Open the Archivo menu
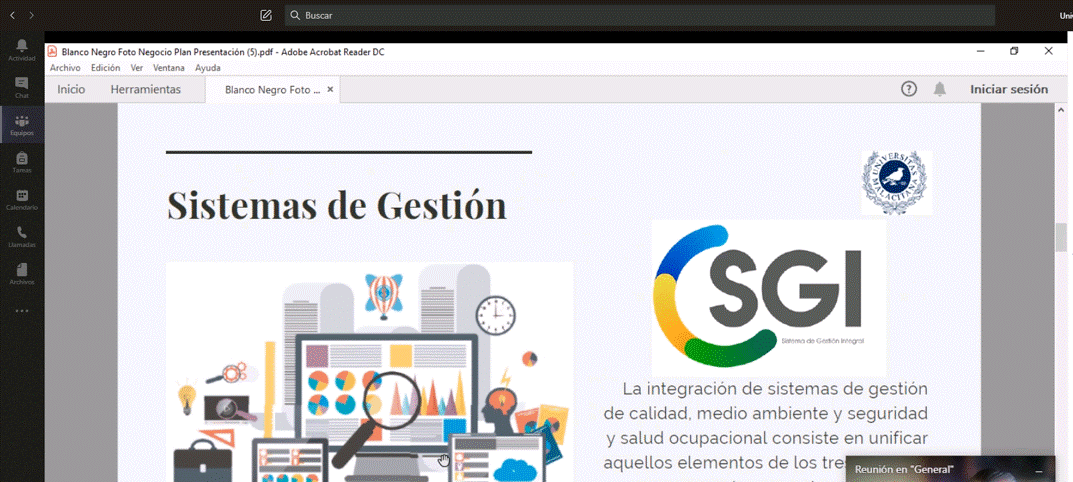 (x=65, y=68)
